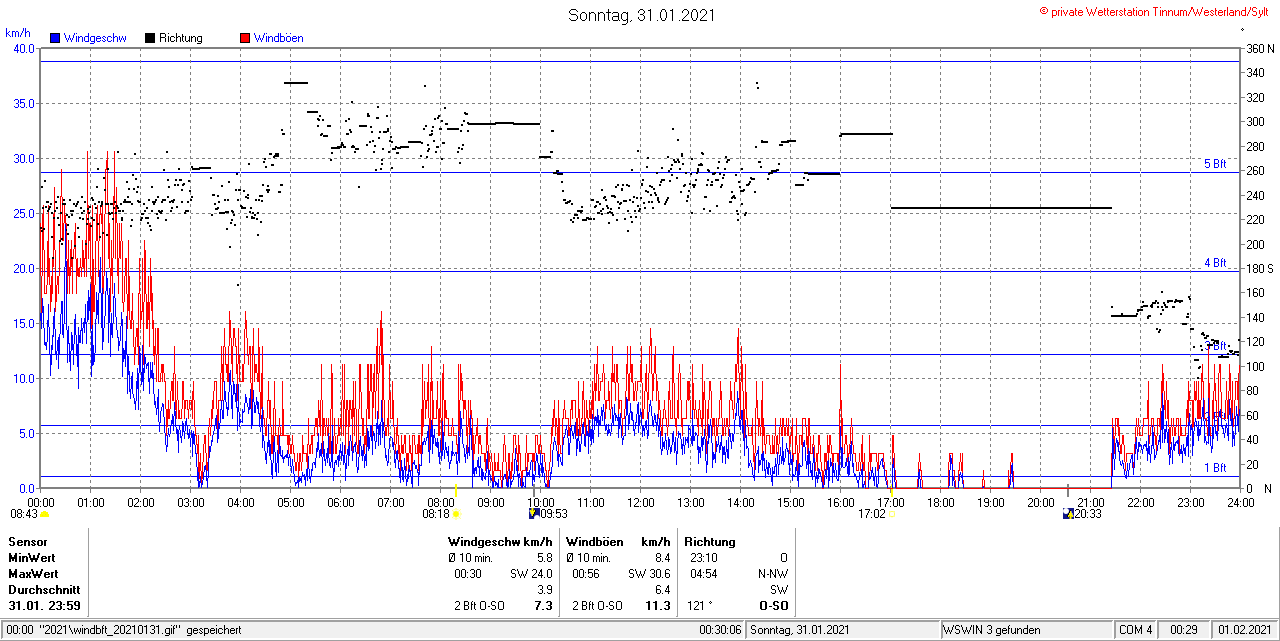Click the COM 4 status bar entry
Image resolution: width=1280 pixels, height=641 pixels.
[1136, 630]
